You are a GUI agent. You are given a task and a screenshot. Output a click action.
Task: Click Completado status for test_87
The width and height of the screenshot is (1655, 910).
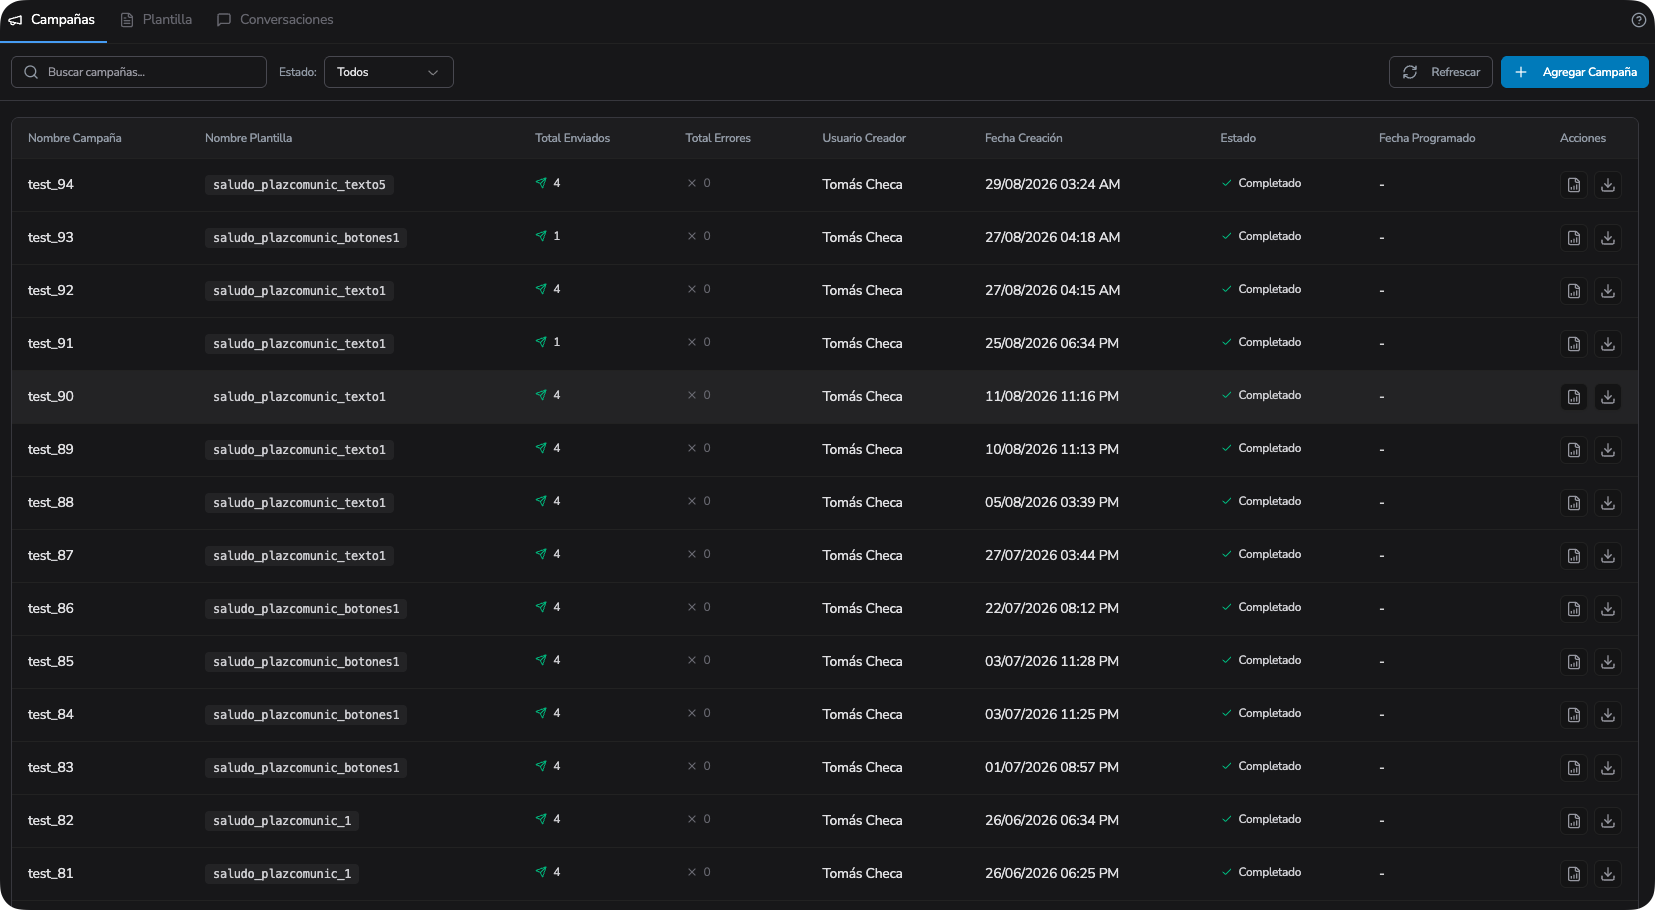(x=1261, y=554)
